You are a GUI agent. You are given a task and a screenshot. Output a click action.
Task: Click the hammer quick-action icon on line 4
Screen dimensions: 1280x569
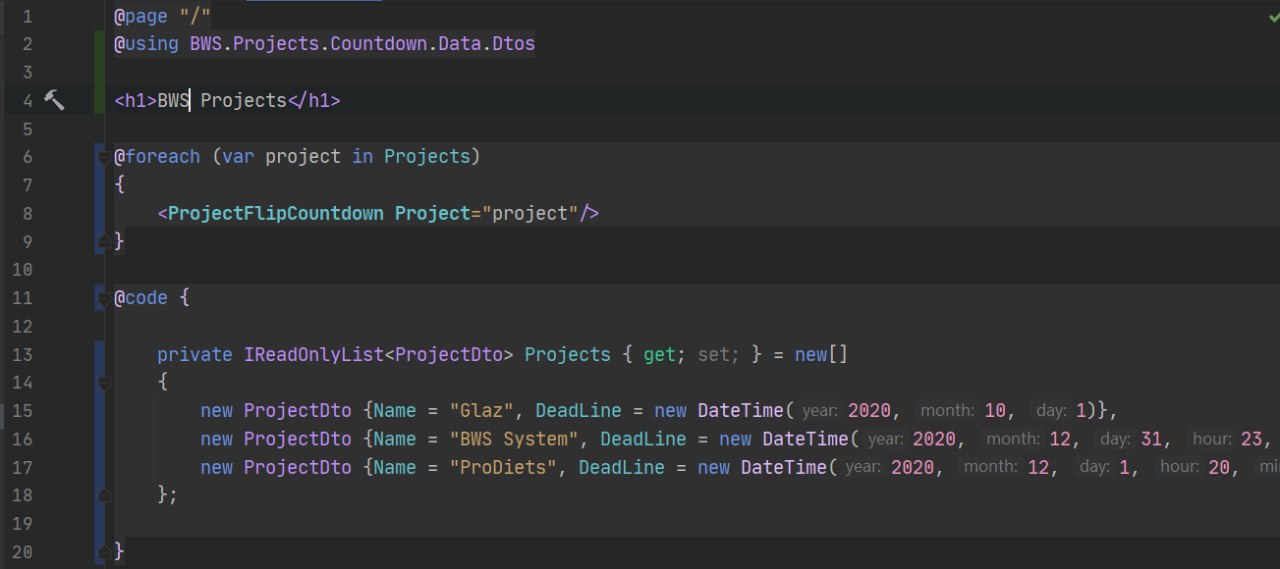pos(54,100)
